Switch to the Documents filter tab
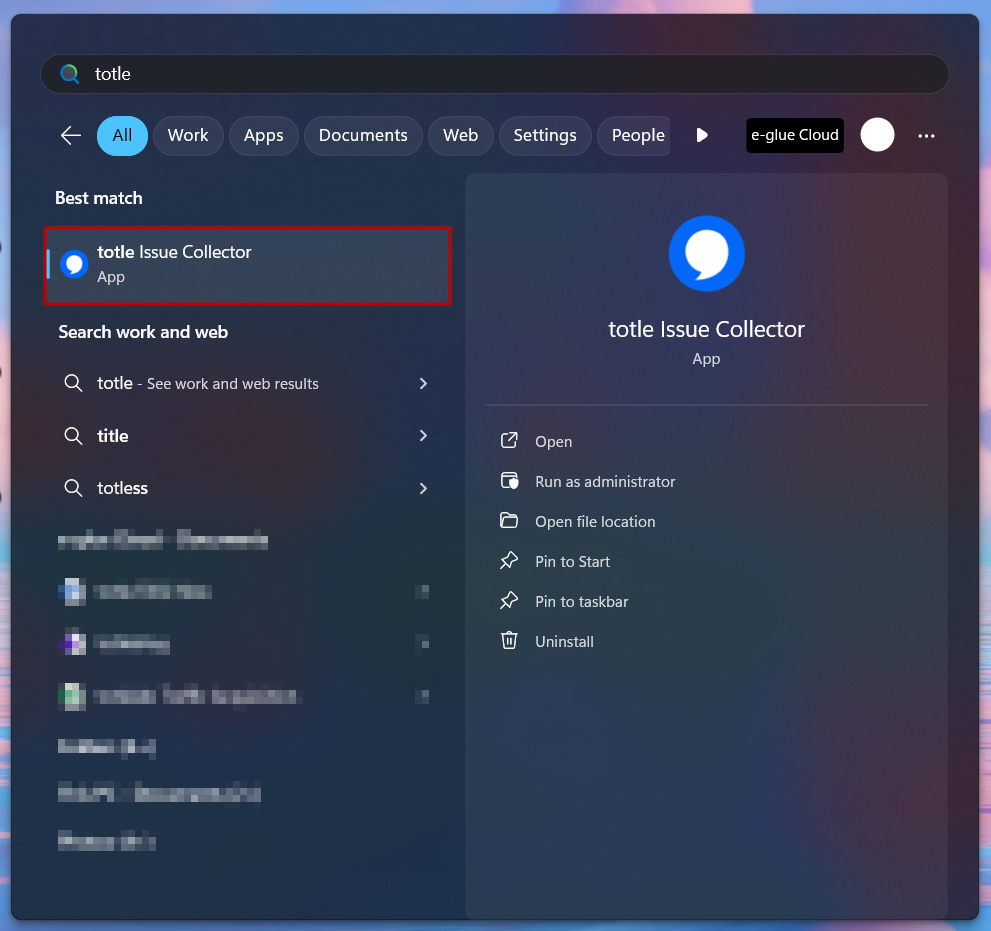991x931 pixels. pyautogui.click(x=363, y=135)
